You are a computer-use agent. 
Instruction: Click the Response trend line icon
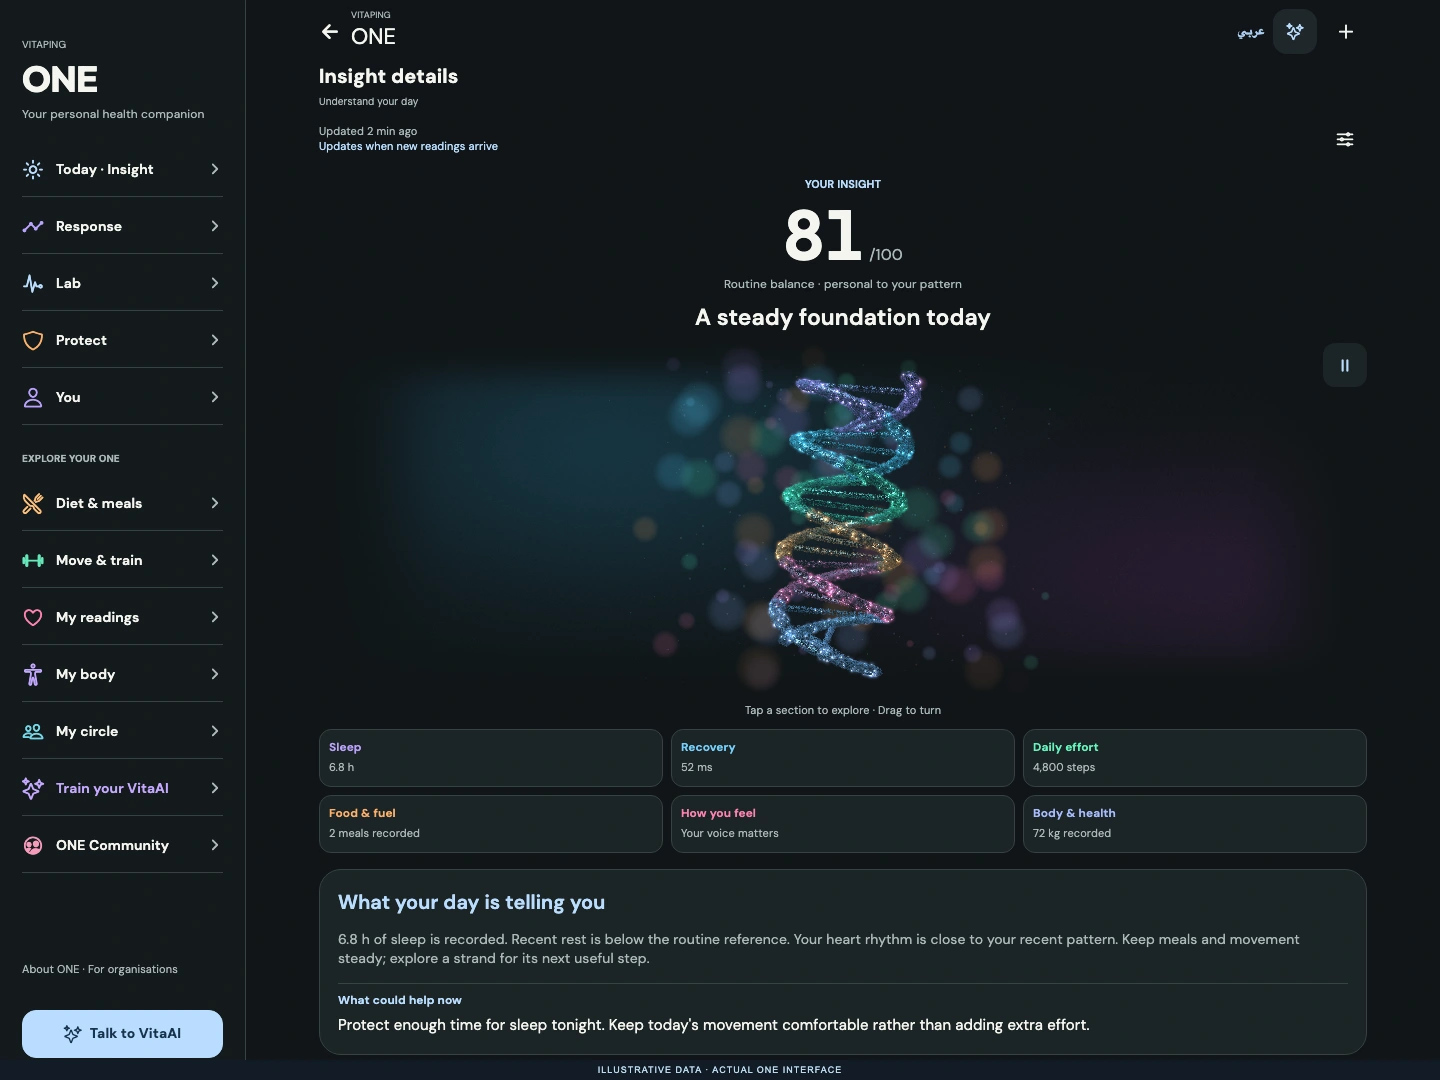(x=33, y=226)
